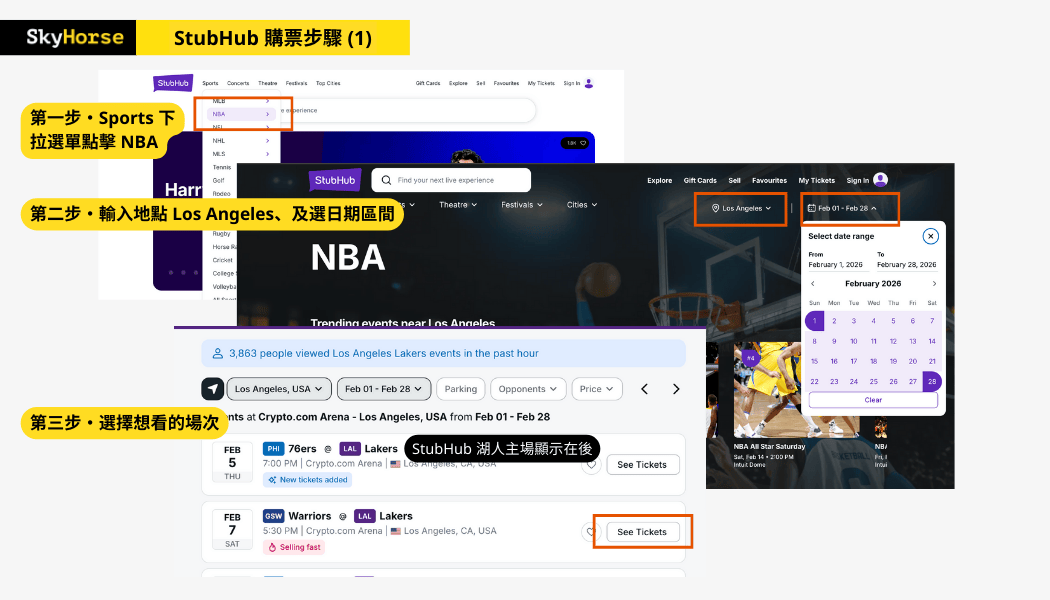Select Concerts in the top navigation
Screen dimensions: 1050x600
click(238, 84)
